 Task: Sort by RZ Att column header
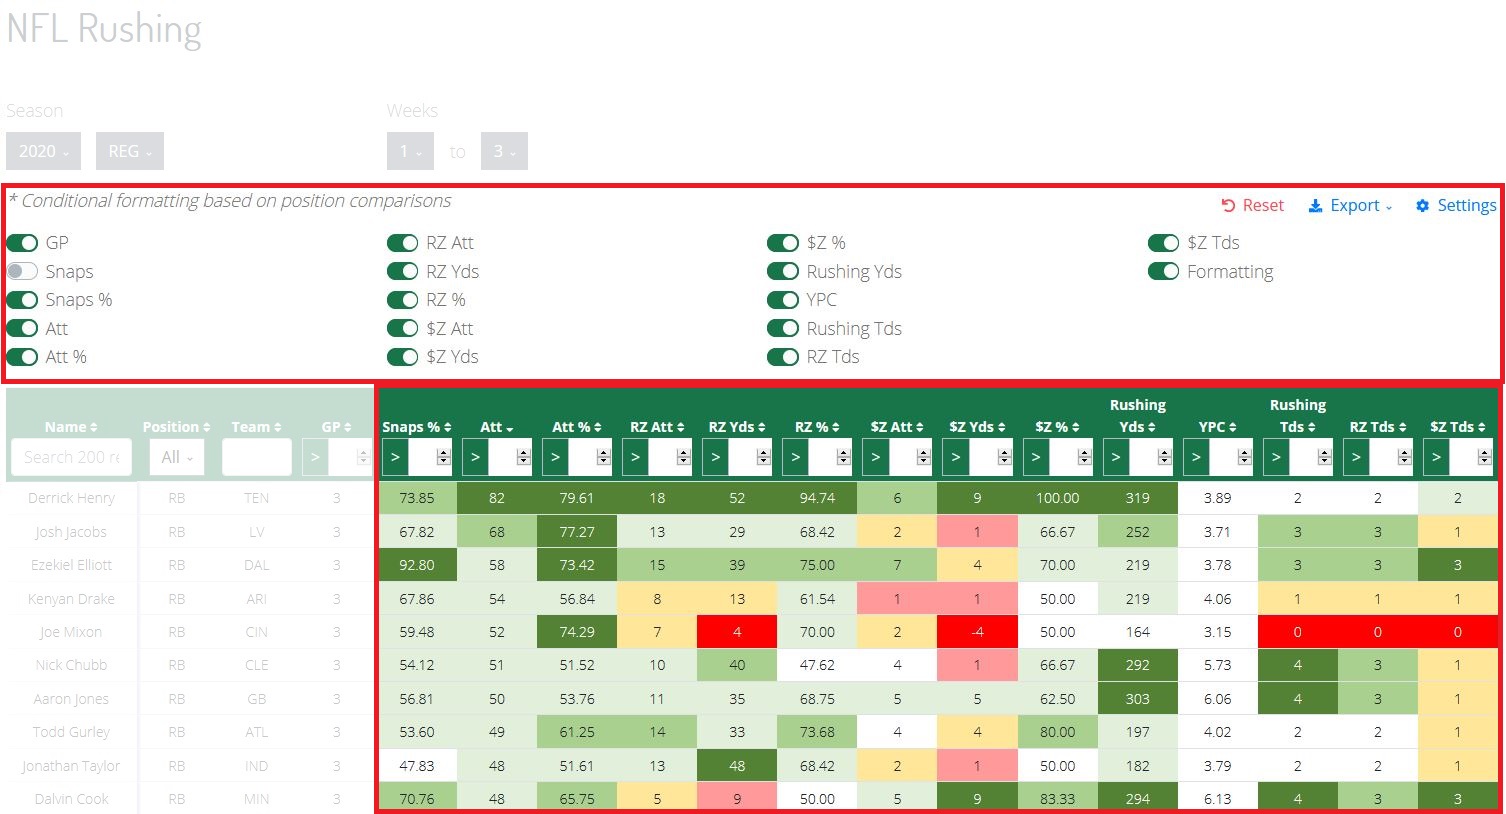pyautogui.click(x=657, y=427)
